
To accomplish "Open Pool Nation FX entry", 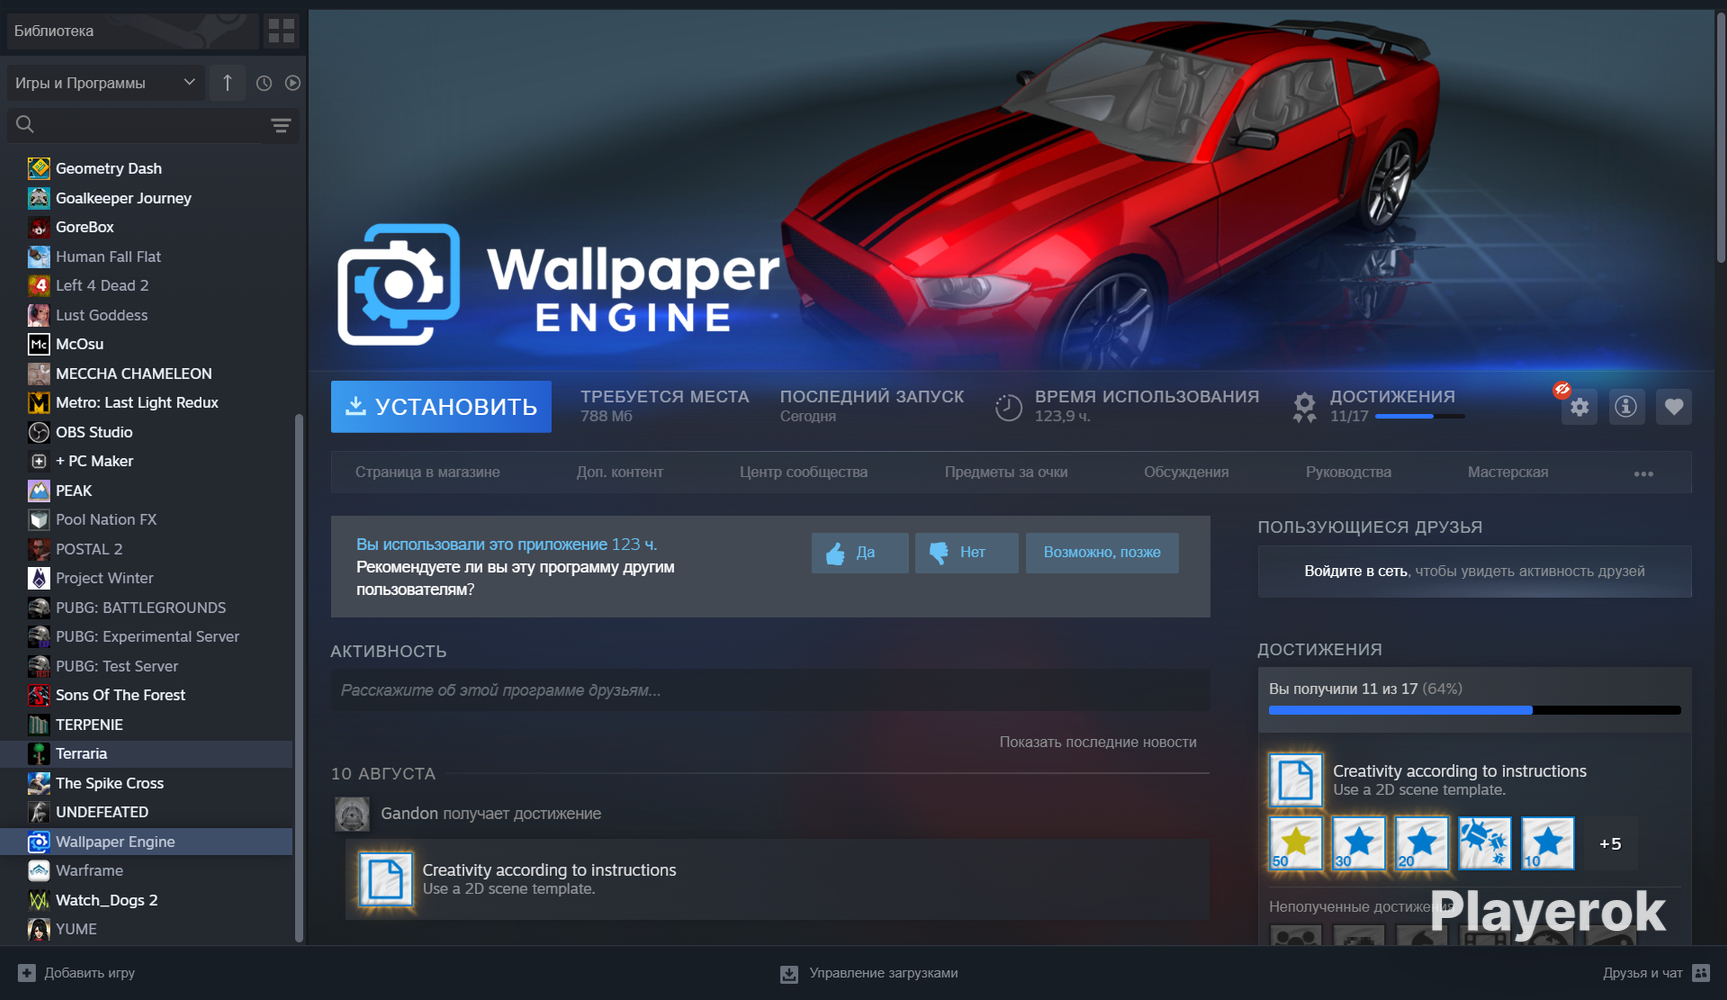I will [106, 519].
